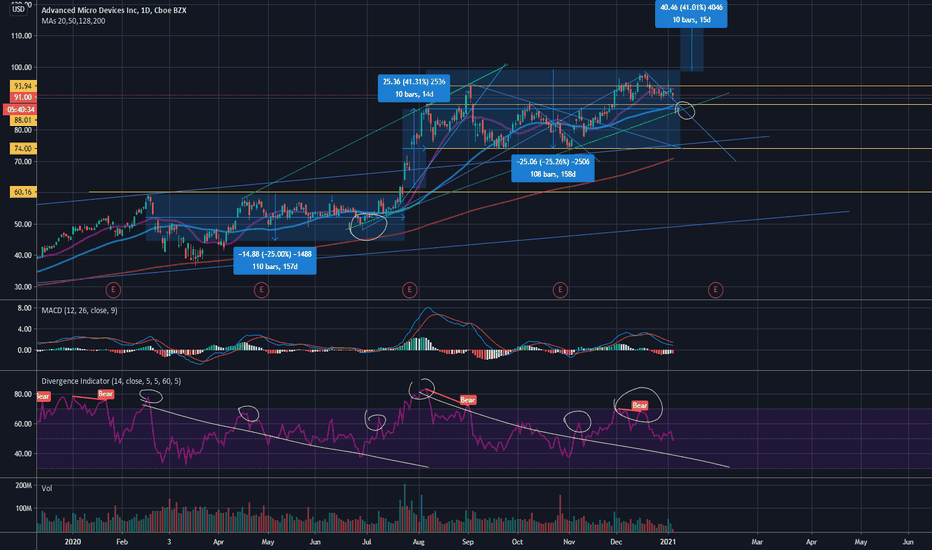Click the Sep date on time axis

click(468, 542)
